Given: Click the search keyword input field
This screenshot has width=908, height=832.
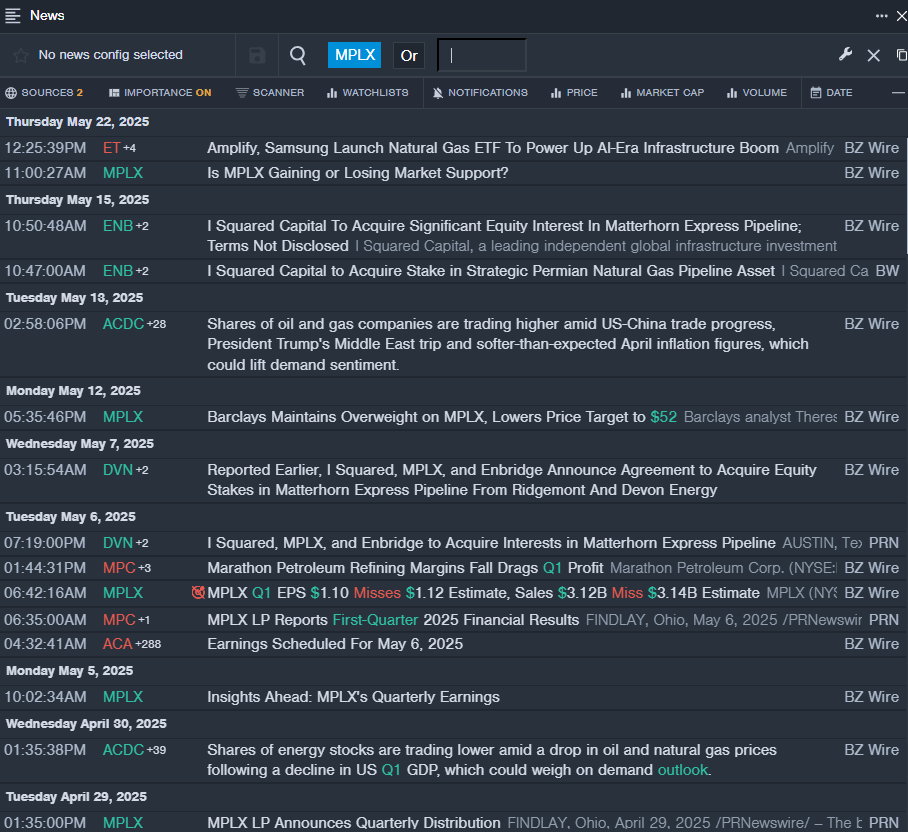Looking at the screenshot, I should (x=482, y=56).
